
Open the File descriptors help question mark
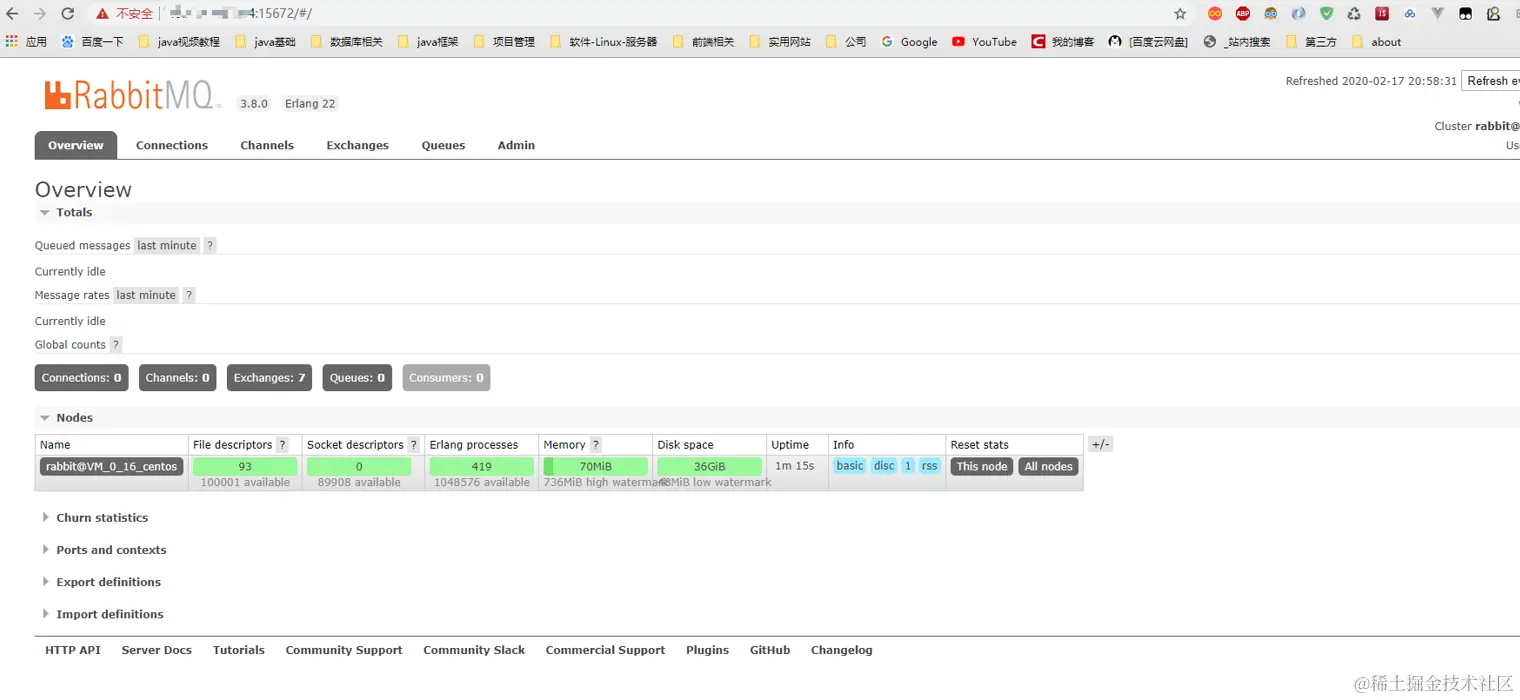[282, 445]
